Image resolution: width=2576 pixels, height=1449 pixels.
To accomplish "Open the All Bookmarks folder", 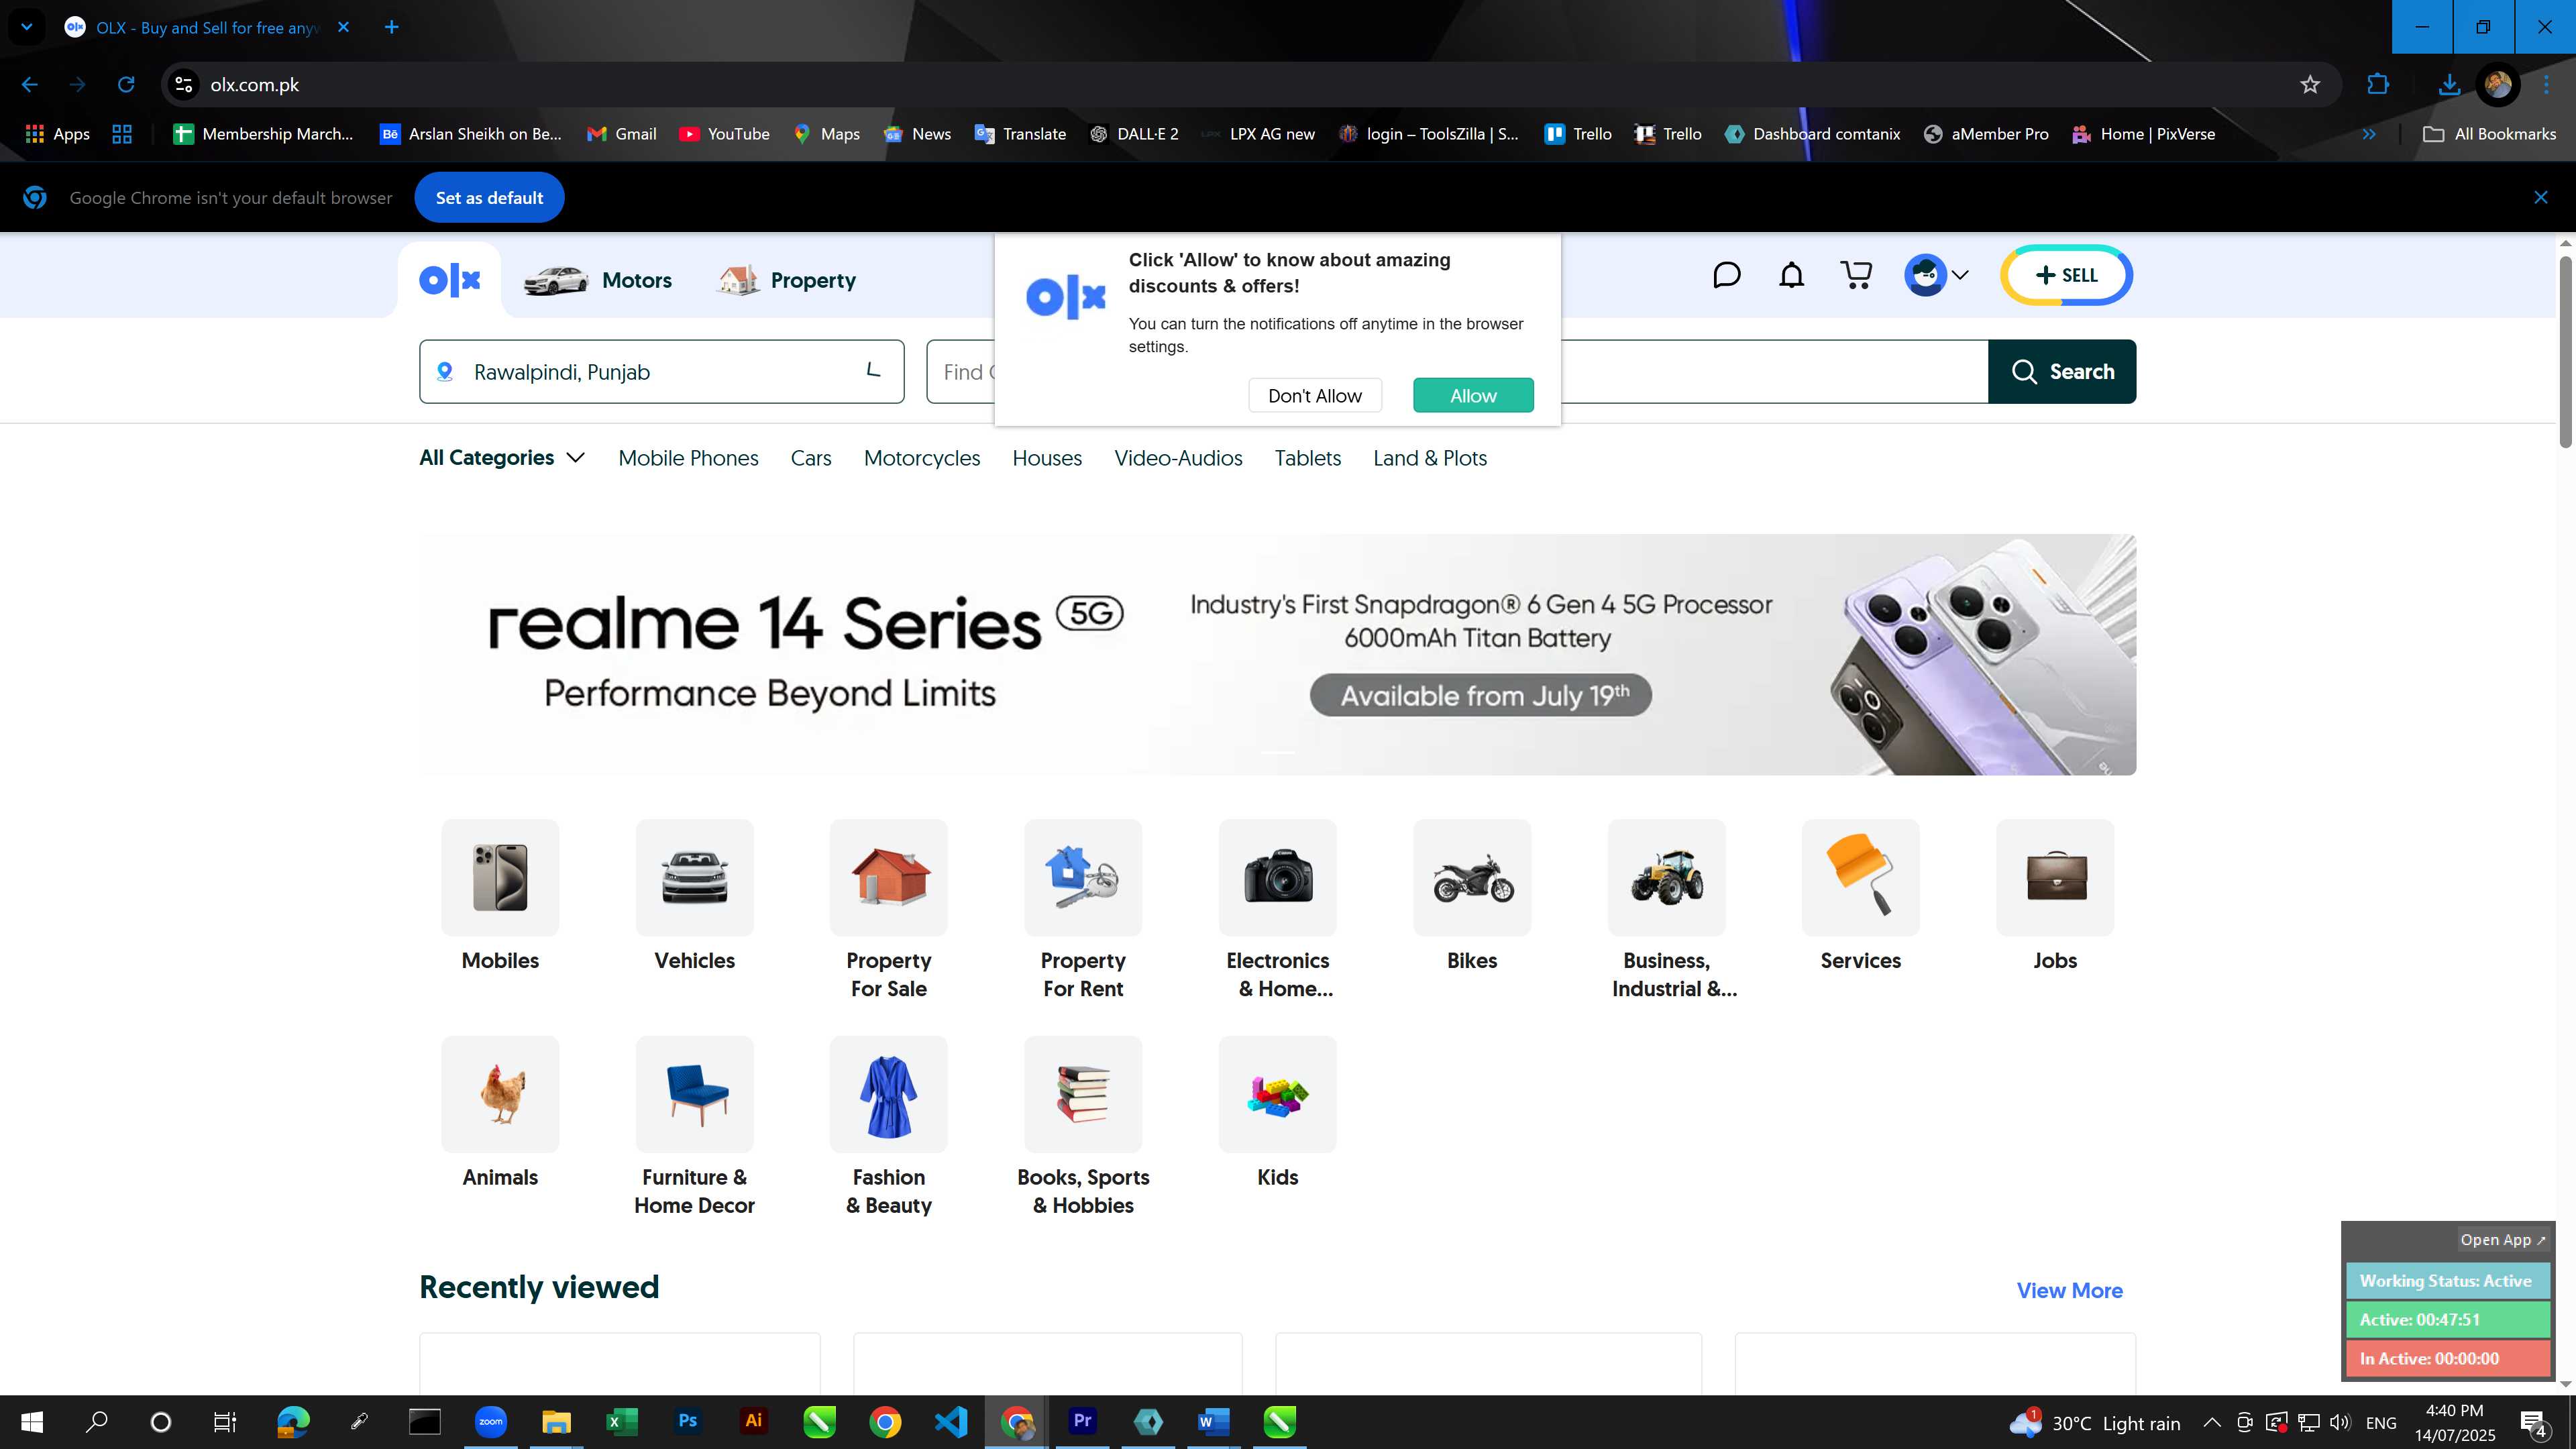I will pos(2490,134).
